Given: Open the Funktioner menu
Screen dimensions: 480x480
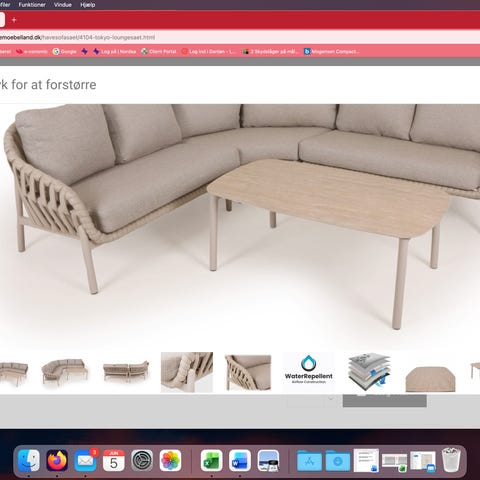Looking at the screenshot, I should click(x=32, y=5).
